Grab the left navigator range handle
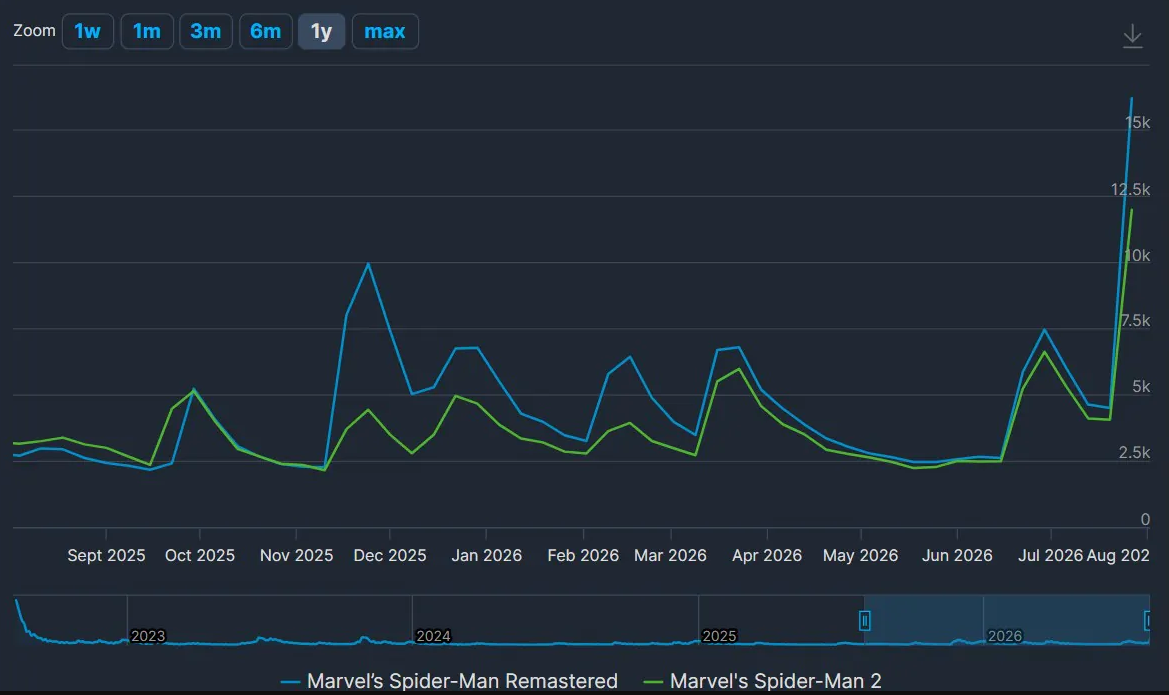Image resolution: width=1169 pixels, height=695 pixels. [x=865, y=620]
